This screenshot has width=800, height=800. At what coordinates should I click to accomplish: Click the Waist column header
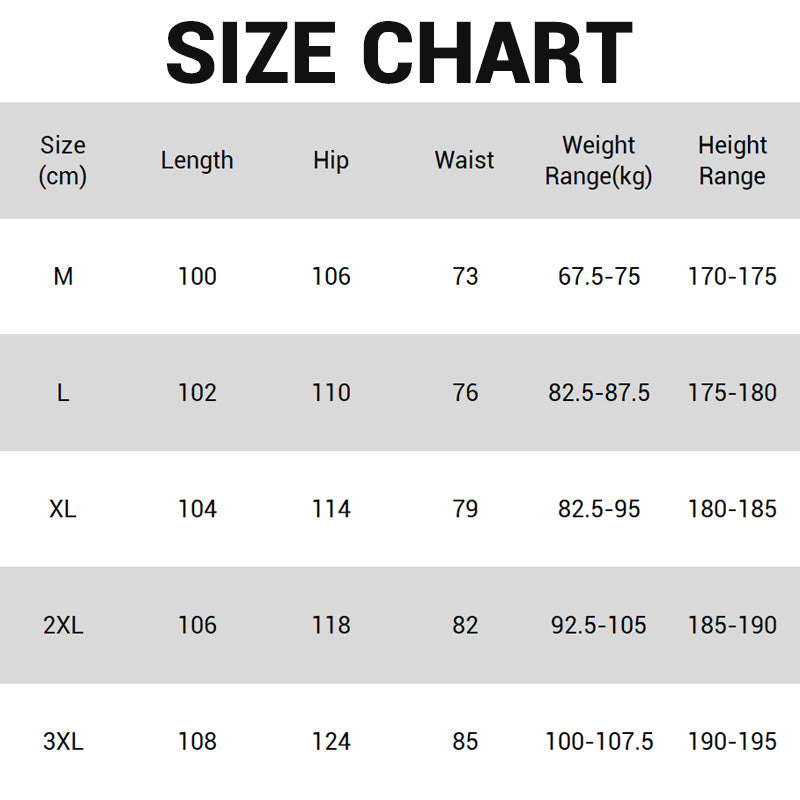[x=464, y=160]
